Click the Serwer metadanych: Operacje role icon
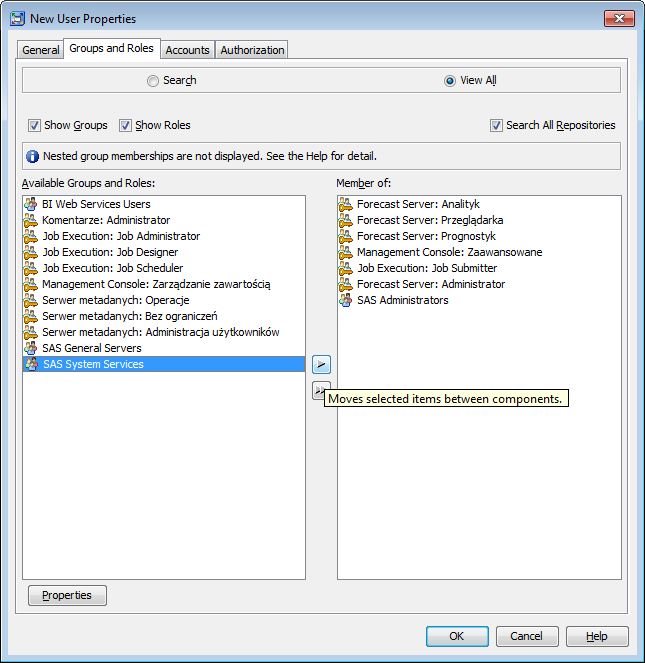The width and height of the screenshot is (645, 663). point(30,301)
